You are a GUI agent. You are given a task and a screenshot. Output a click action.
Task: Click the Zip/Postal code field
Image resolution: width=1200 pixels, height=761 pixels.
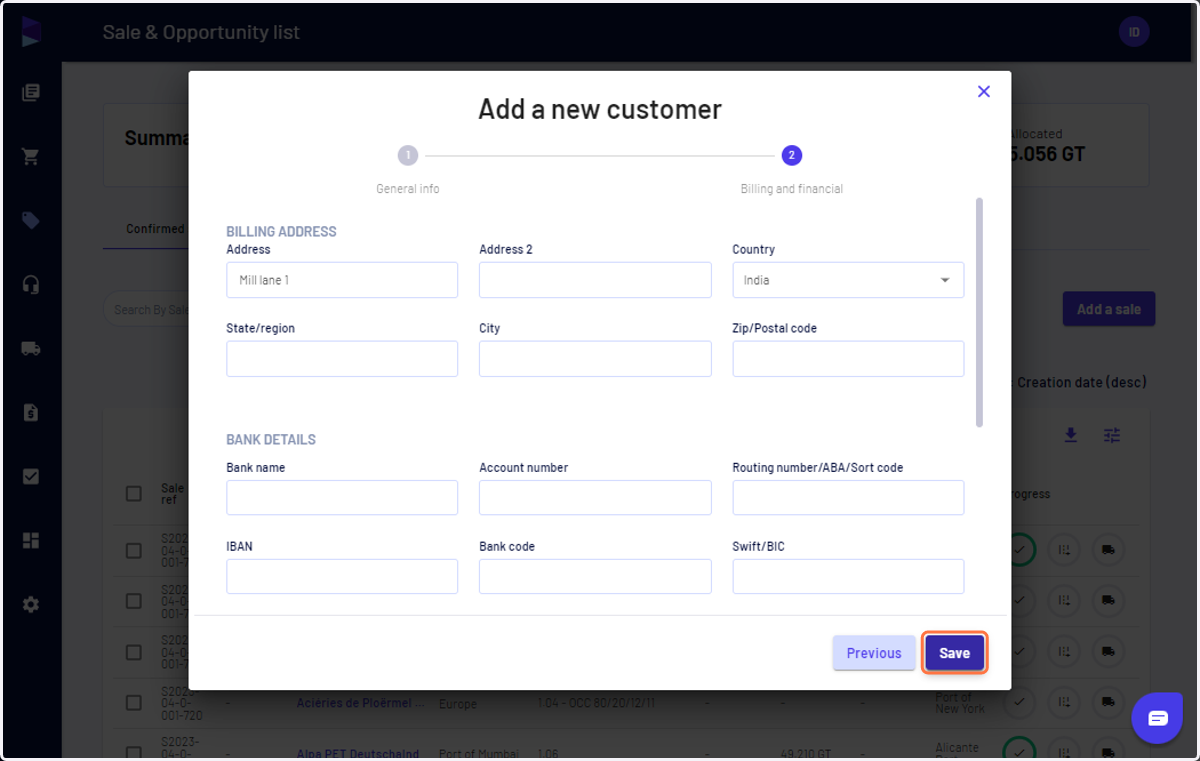tap(848, 359)
